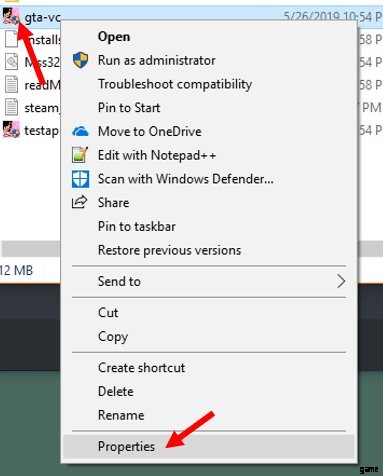Select Cut from the context menu

pos(108,313)
